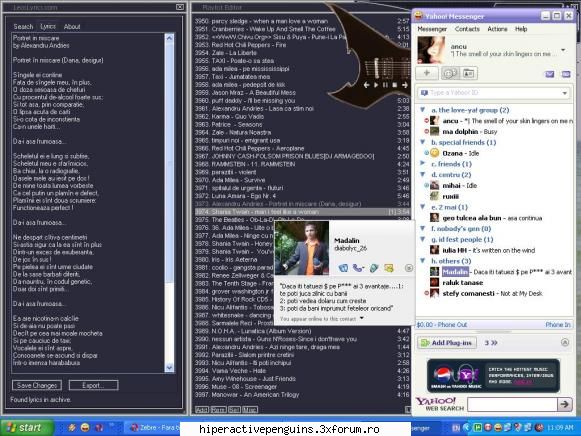Image resolution: width=581 pixels, height=436 pixels.
Task: Collapse 'h. others' group
Action: tap(422, 260)
